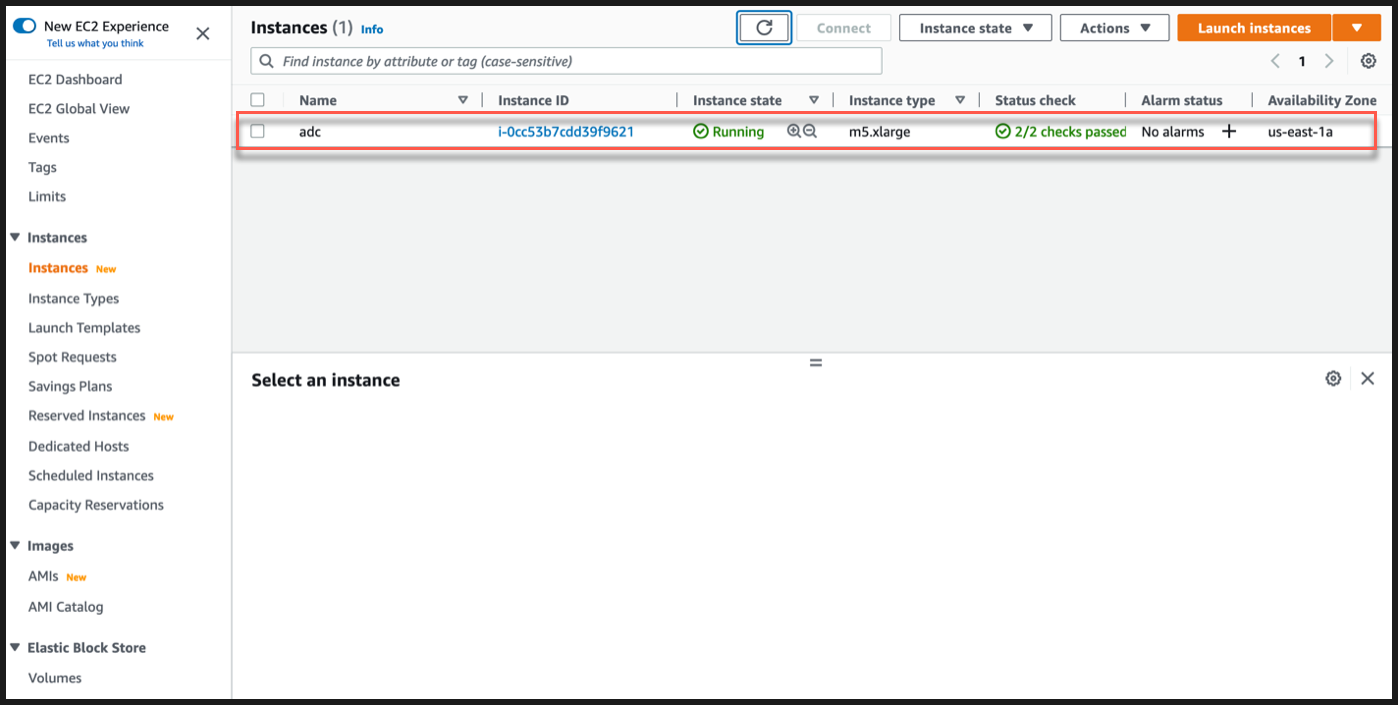This screenshot has width=1398, height=705.
Task: Collapse the Instances sidebar section
Action: tap(15, 237)
